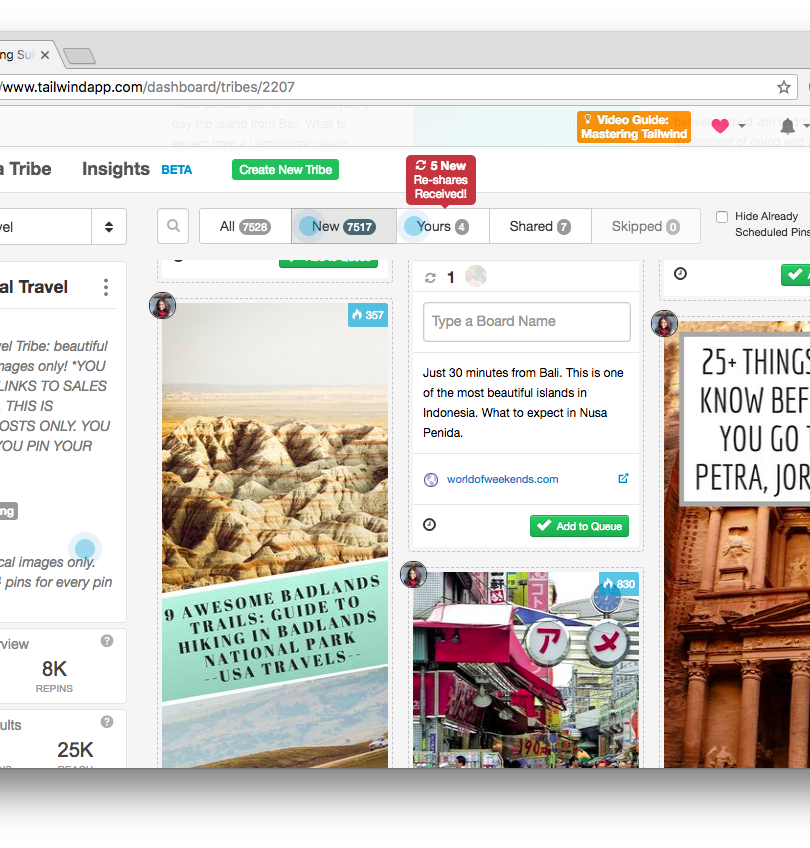
Task: Click the re-sharer avatar beside count 1
Action: click(476, 276)
